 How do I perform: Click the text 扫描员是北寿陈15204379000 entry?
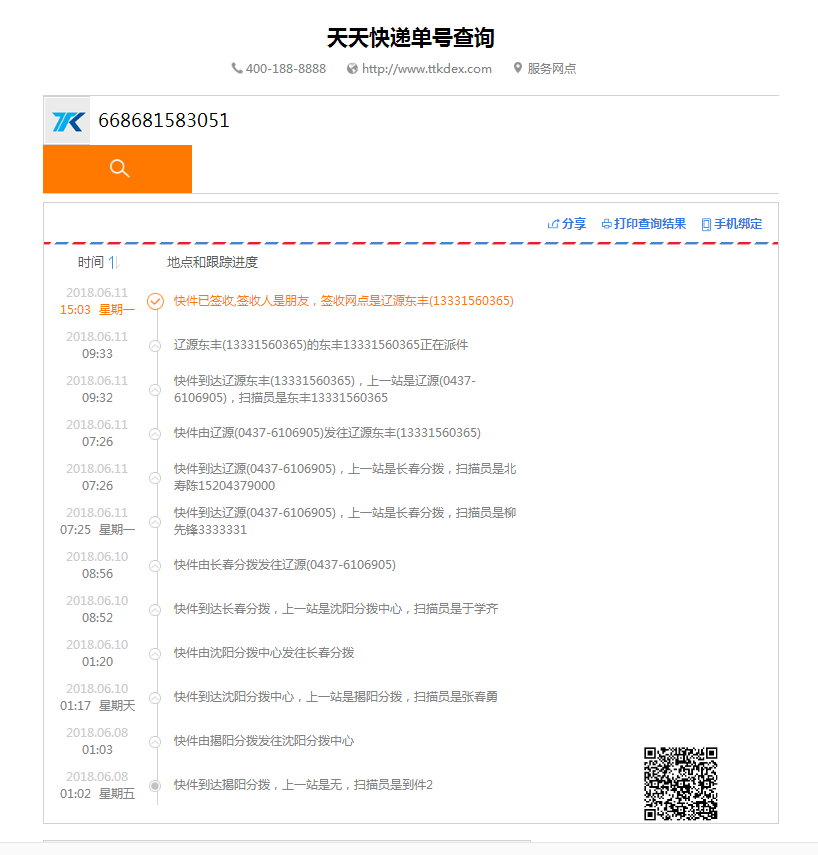click(345, 477)
